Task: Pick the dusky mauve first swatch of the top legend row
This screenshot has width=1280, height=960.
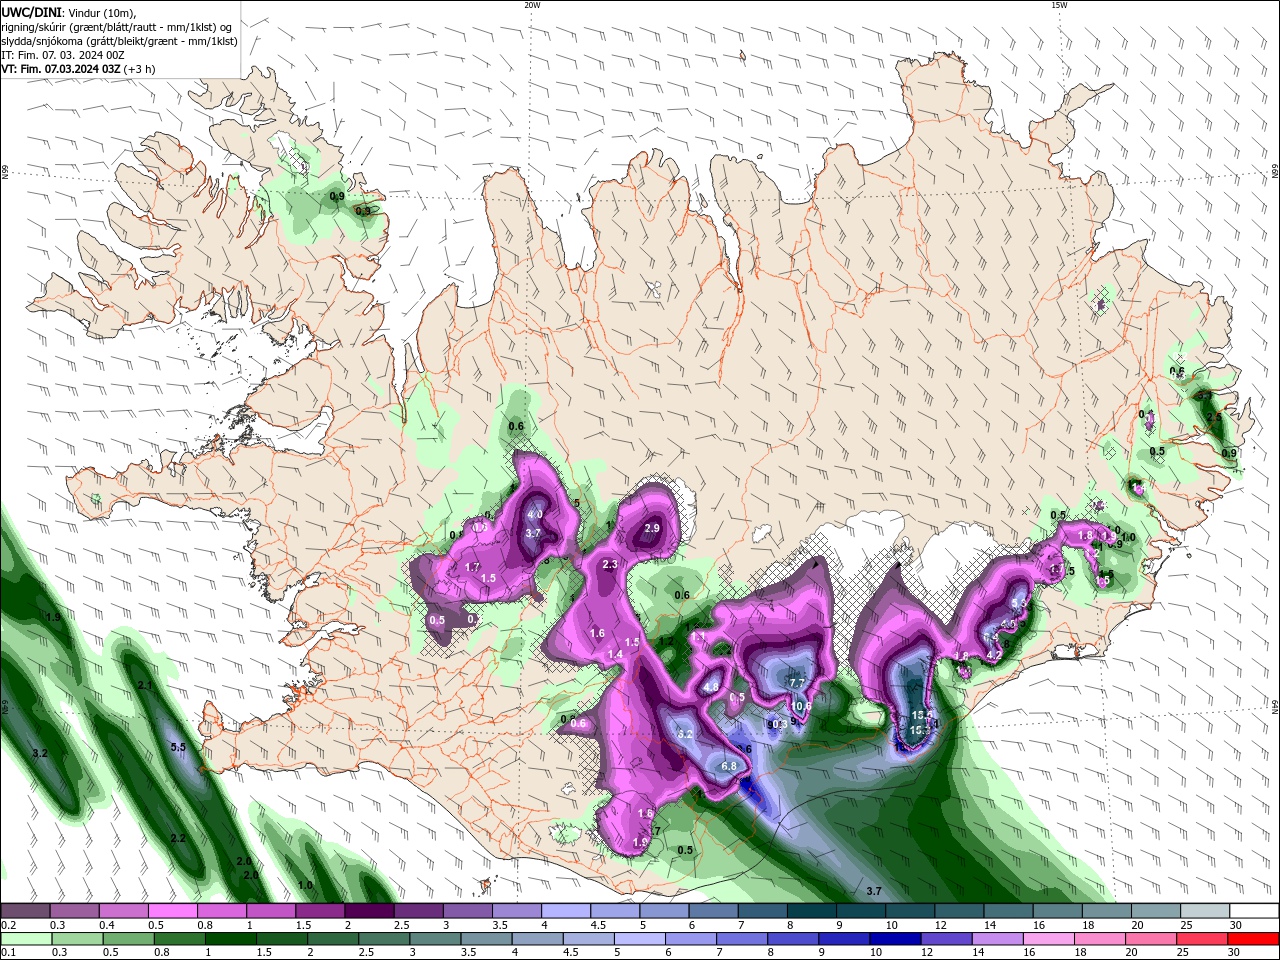Action: (x=25, y=911)
